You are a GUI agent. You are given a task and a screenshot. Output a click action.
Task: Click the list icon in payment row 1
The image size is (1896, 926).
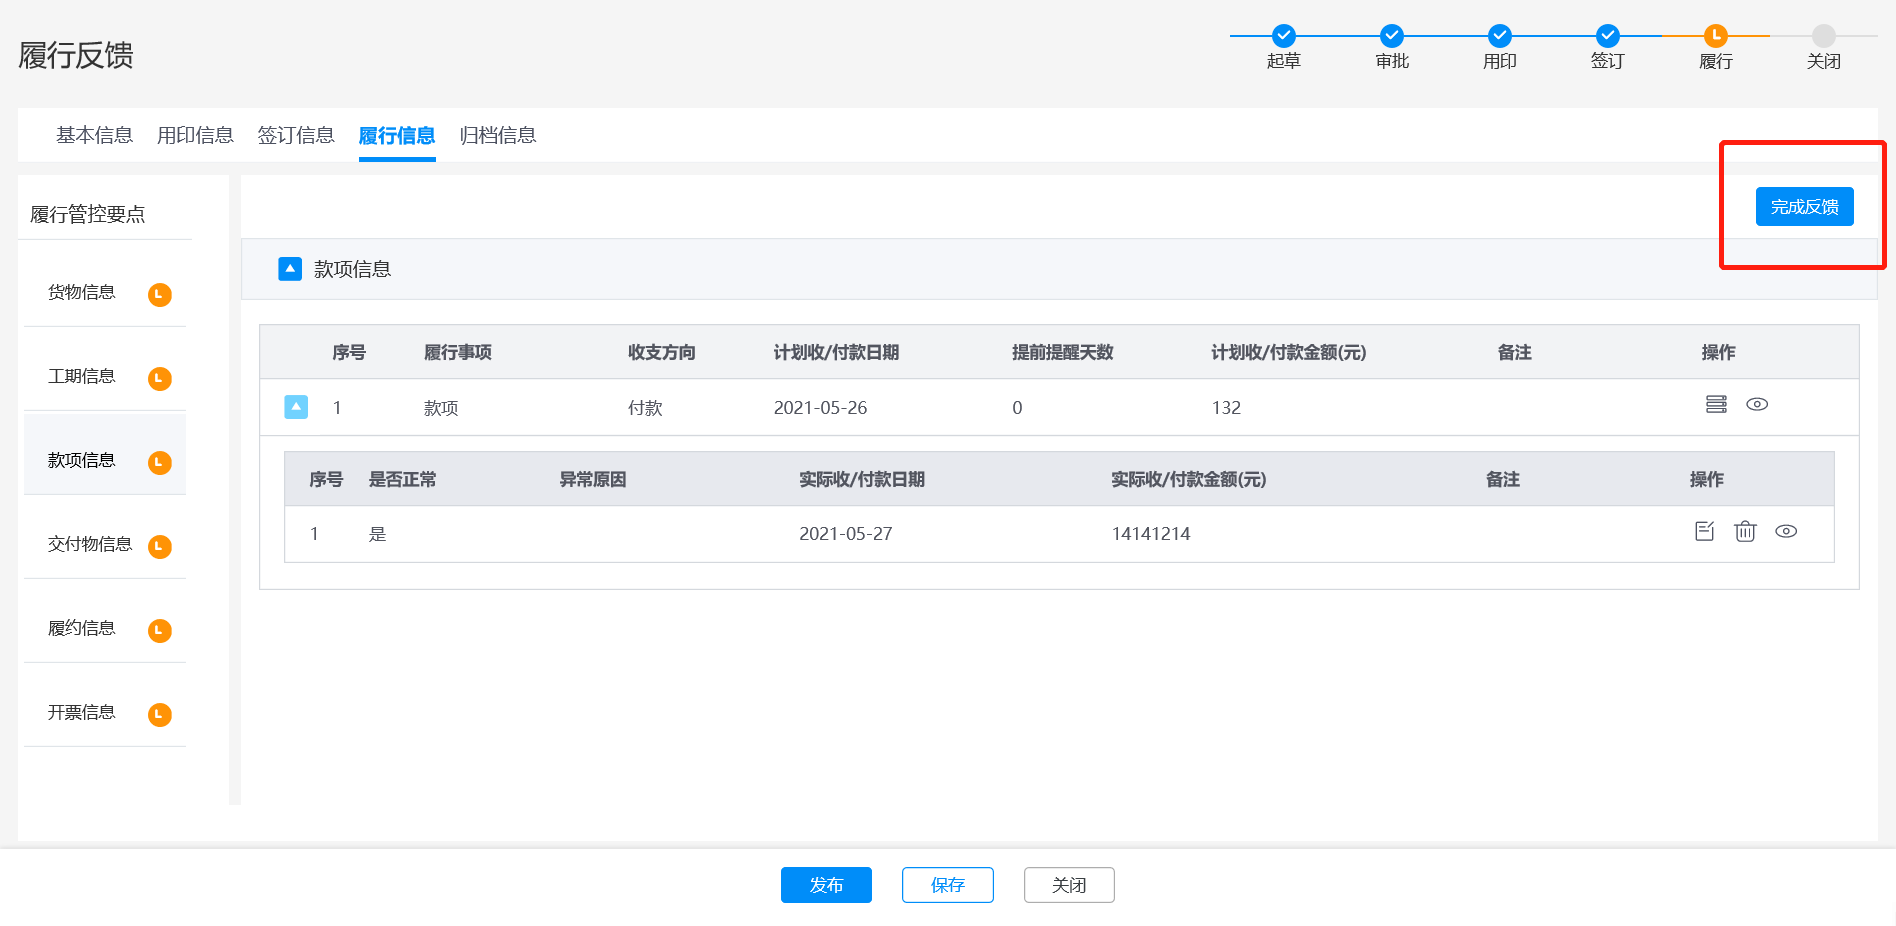pos(1716,405)
